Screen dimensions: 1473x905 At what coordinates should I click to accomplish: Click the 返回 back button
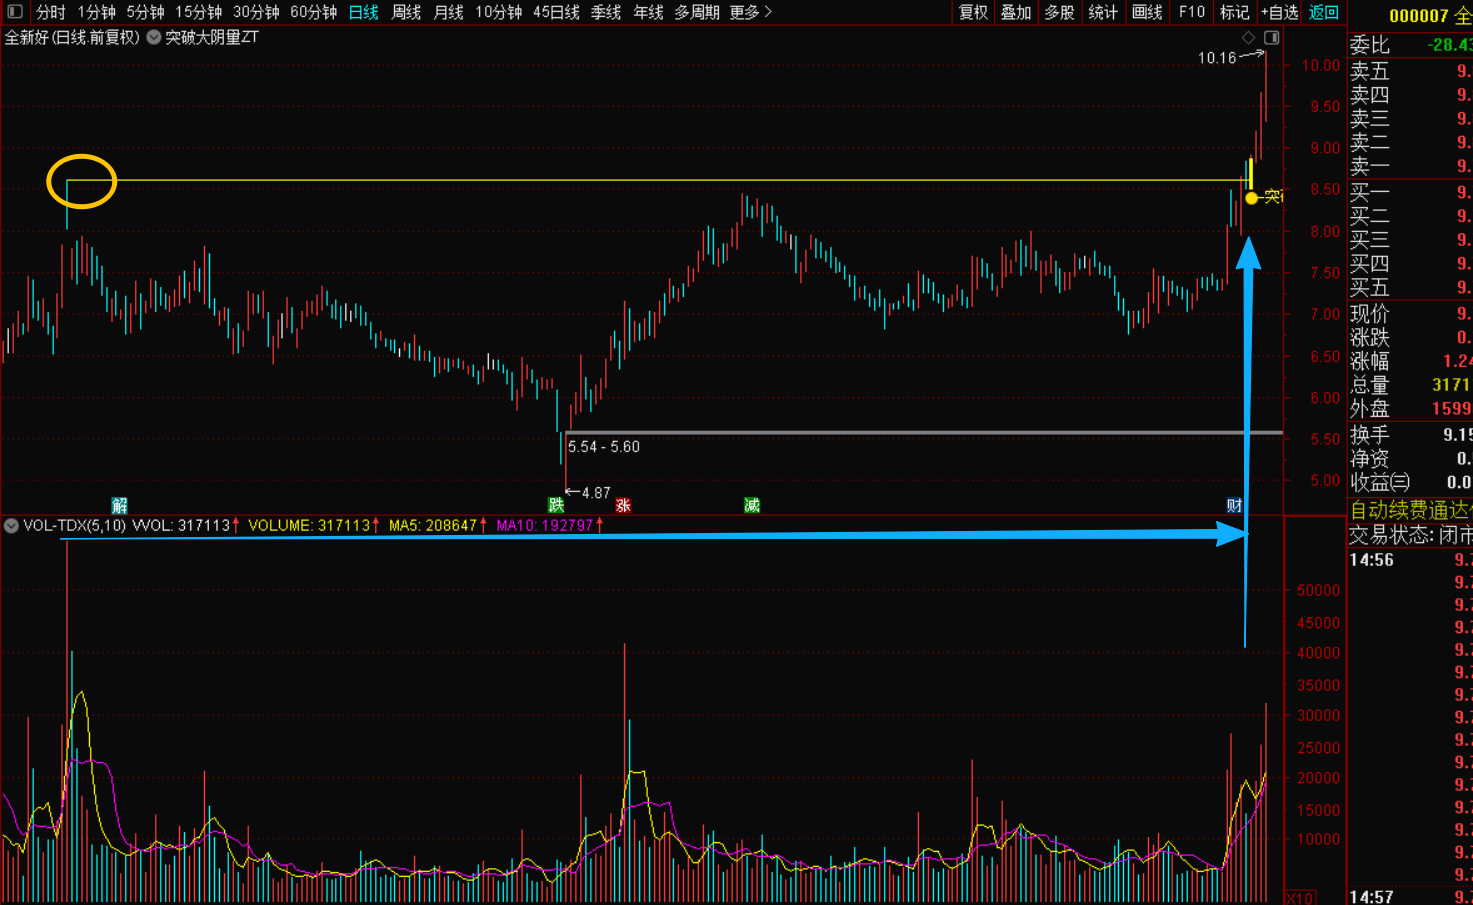click(x=1323, y=12)
